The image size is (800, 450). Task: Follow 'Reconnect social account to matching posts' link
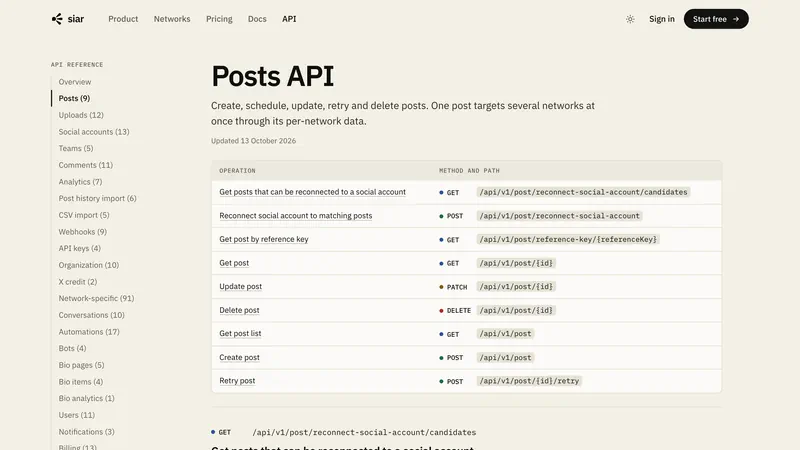tap(295, 216)
